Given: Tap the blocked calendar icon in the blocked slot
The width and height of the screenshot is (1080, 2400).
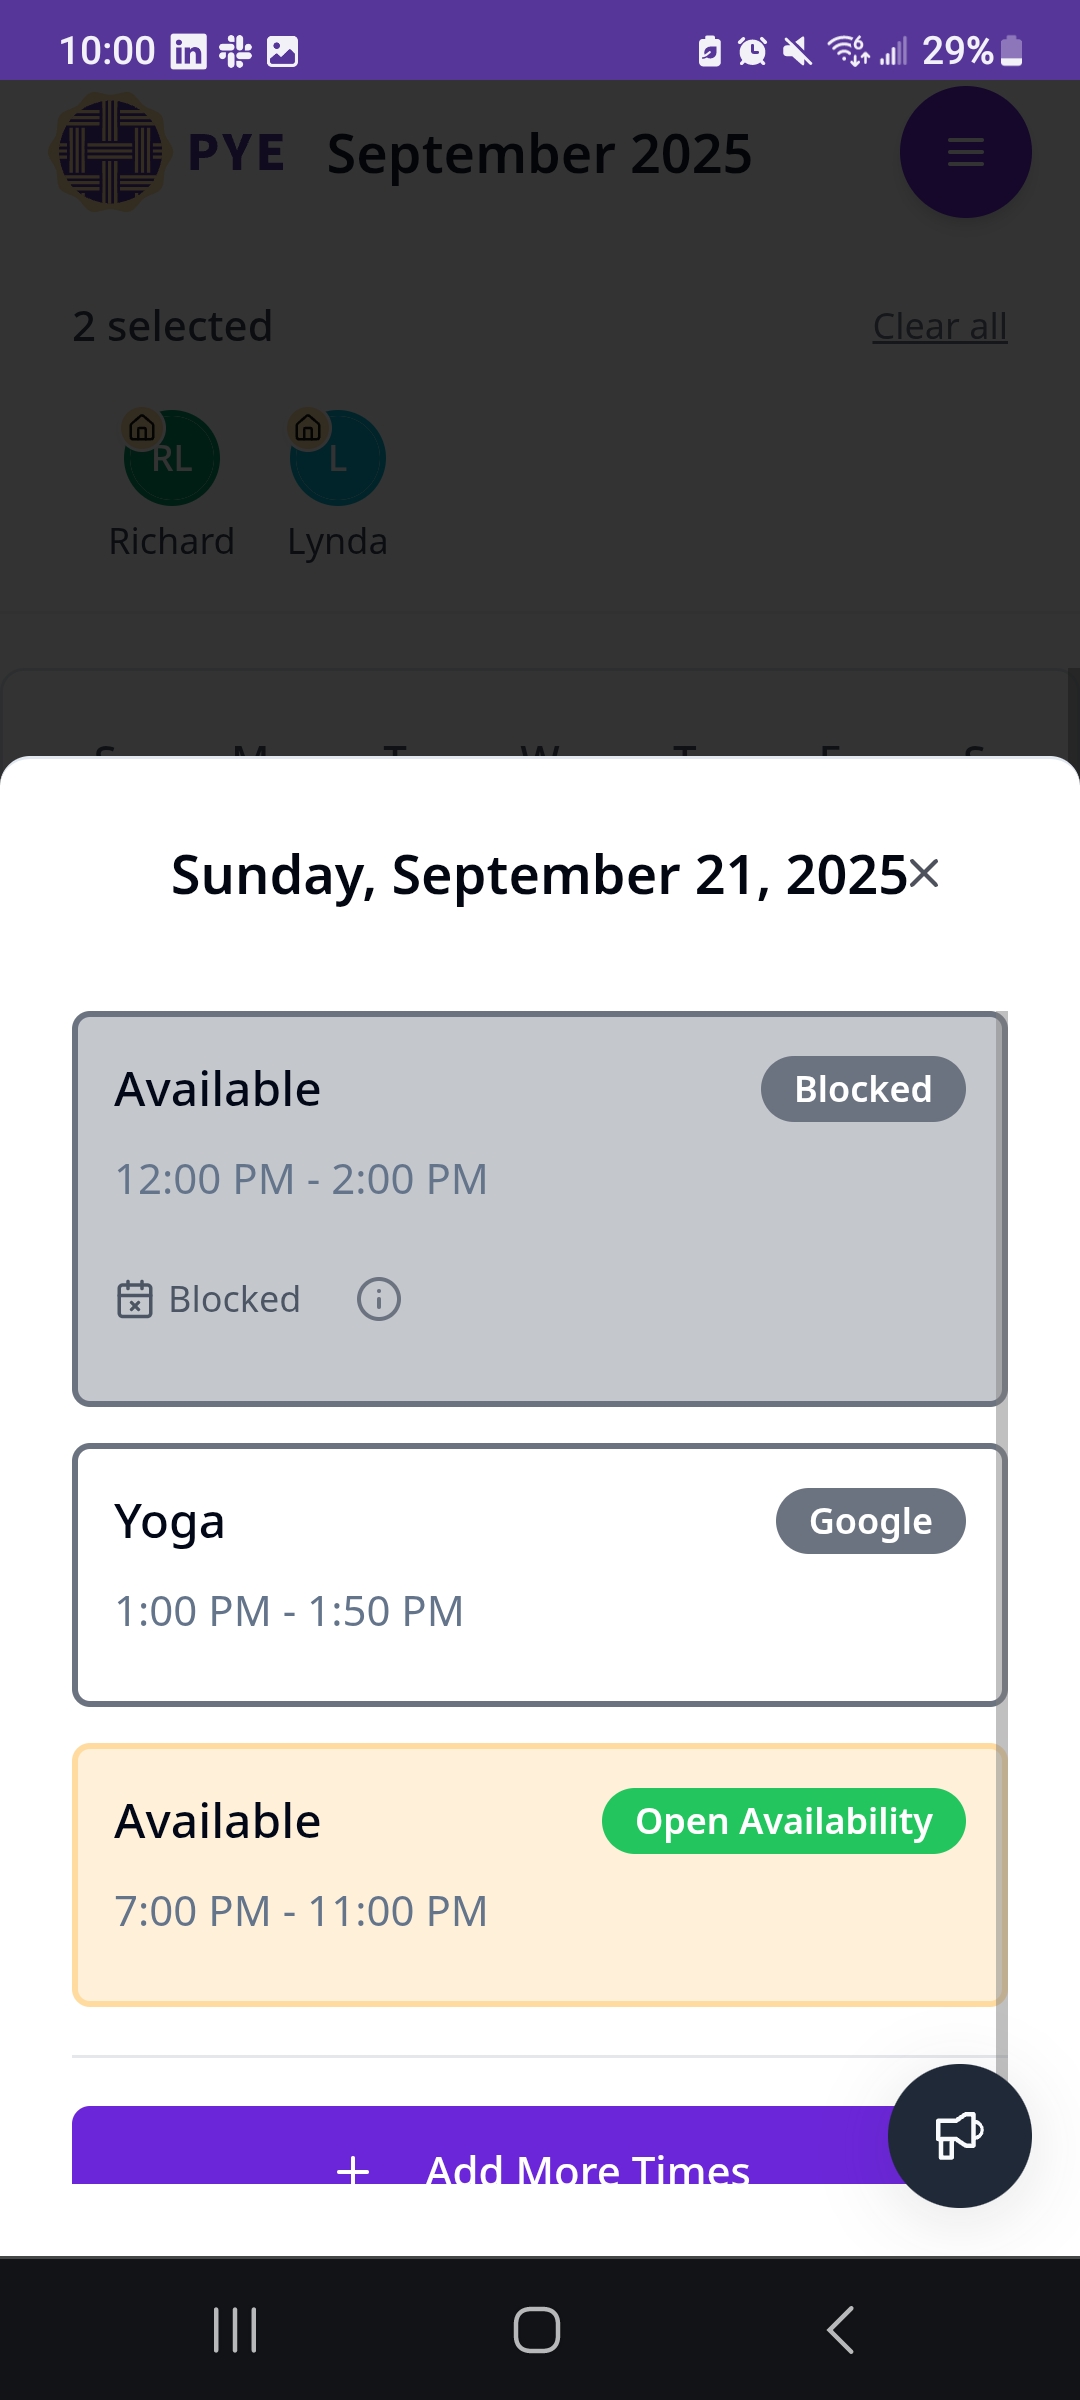Looking at the screenshot, I should click(x=135, y=1299).
